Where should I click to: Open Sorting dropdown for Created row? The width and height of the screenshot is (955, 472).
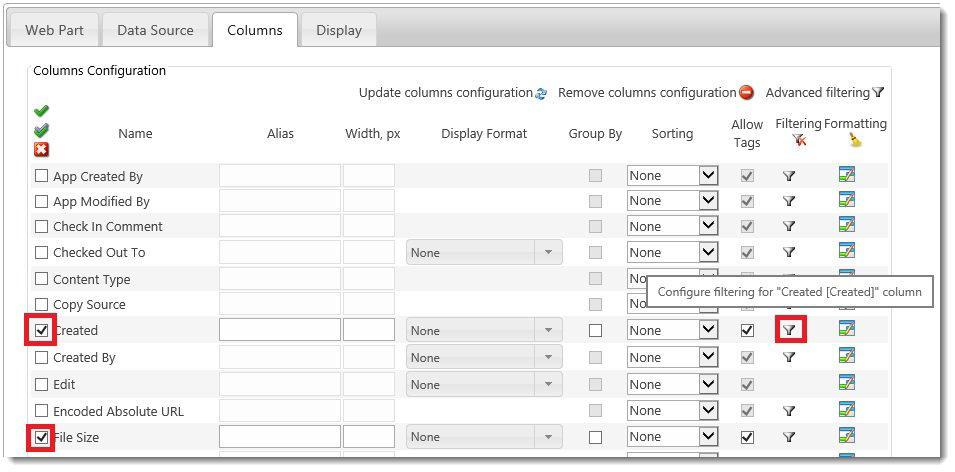click(672, 330)
